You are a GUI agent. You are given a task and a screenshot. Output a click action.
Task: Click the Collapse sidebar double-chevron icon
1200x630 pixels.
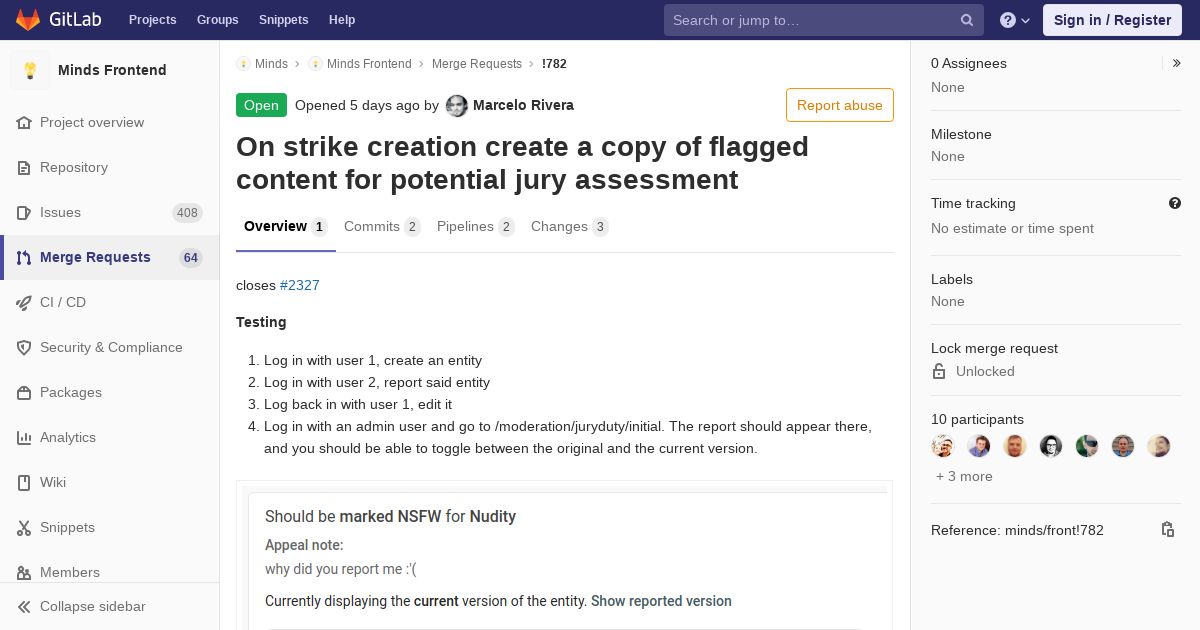tap(24, 607)
